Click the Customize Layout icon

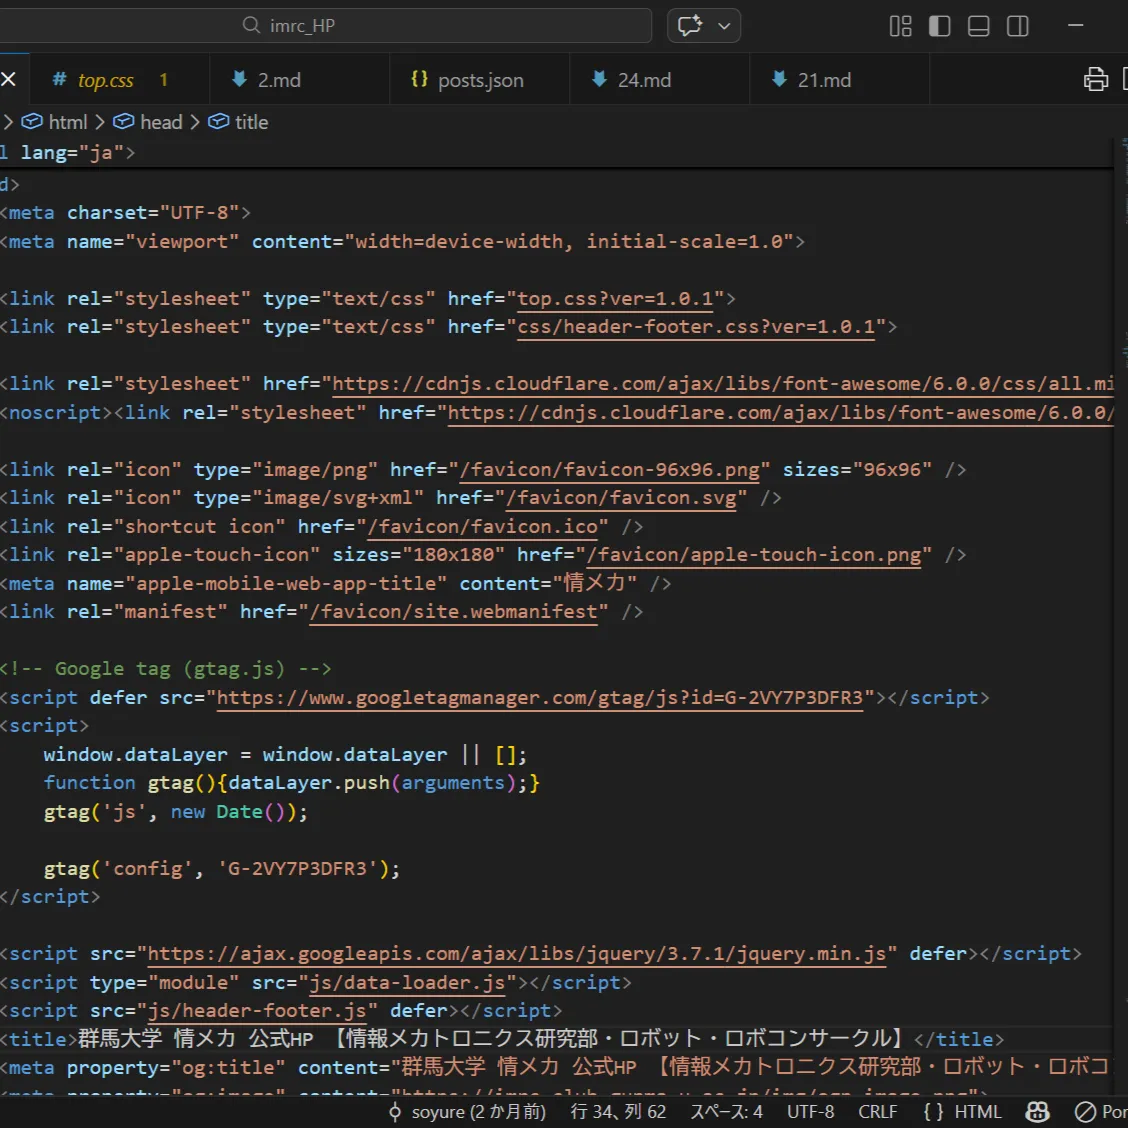click(x=900, y=26)
